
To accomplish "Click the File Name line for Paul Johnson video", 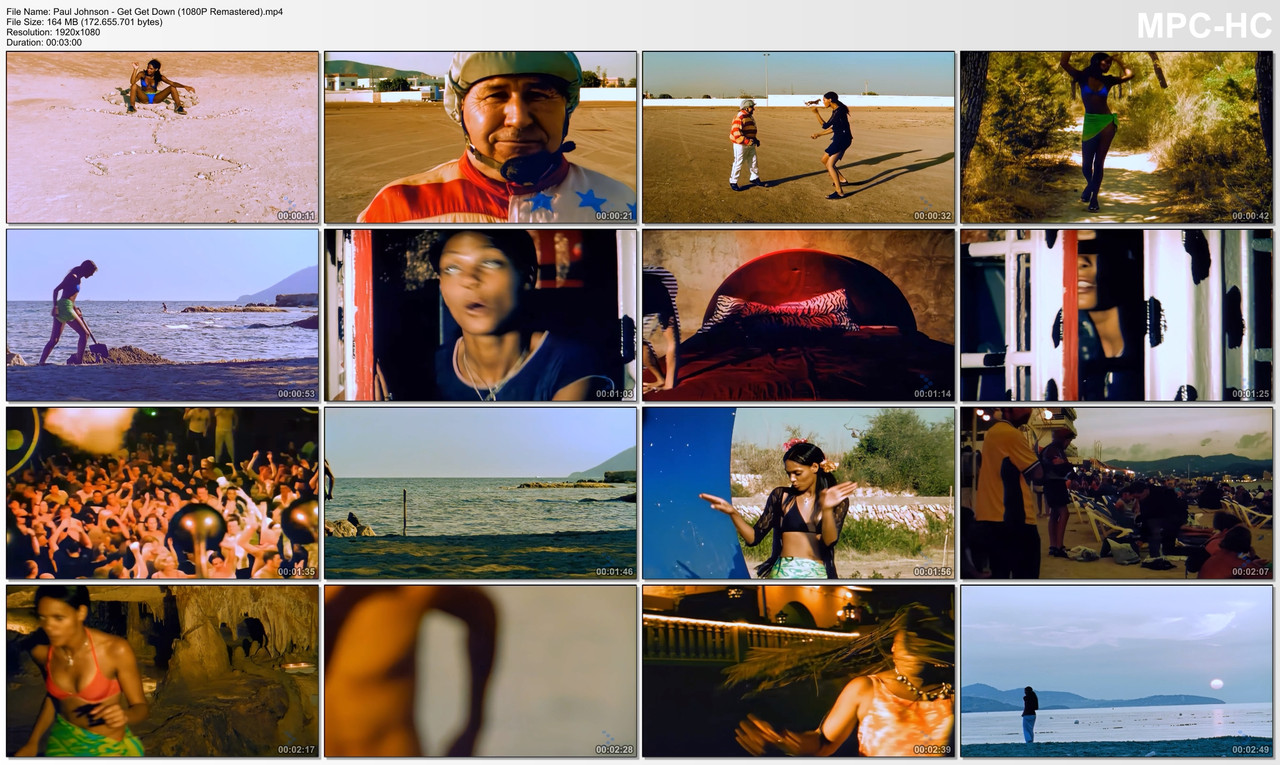I will coord(144,12).
